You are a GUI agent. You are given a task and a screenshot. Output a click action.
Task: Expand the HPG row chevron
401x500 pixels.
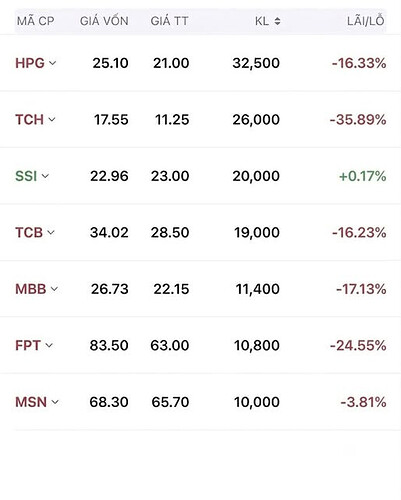[x=52, y=63]
